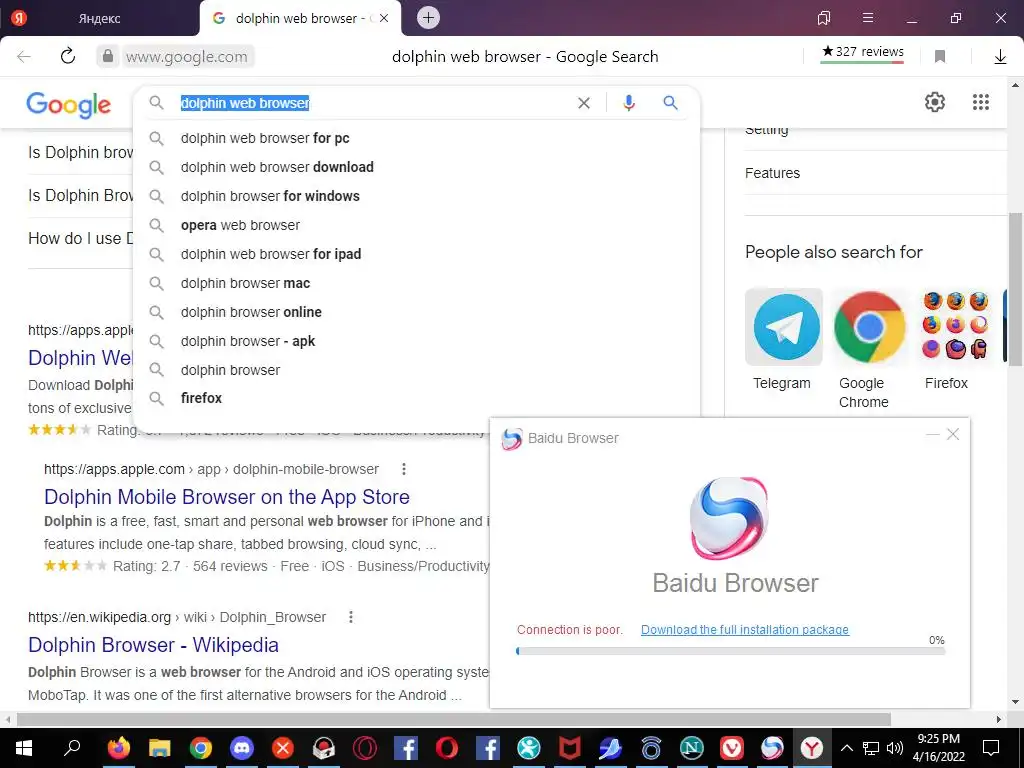
Task: Choose suggestion 'dolphin web browser for pc'
Action: click(x=417, y=138)
